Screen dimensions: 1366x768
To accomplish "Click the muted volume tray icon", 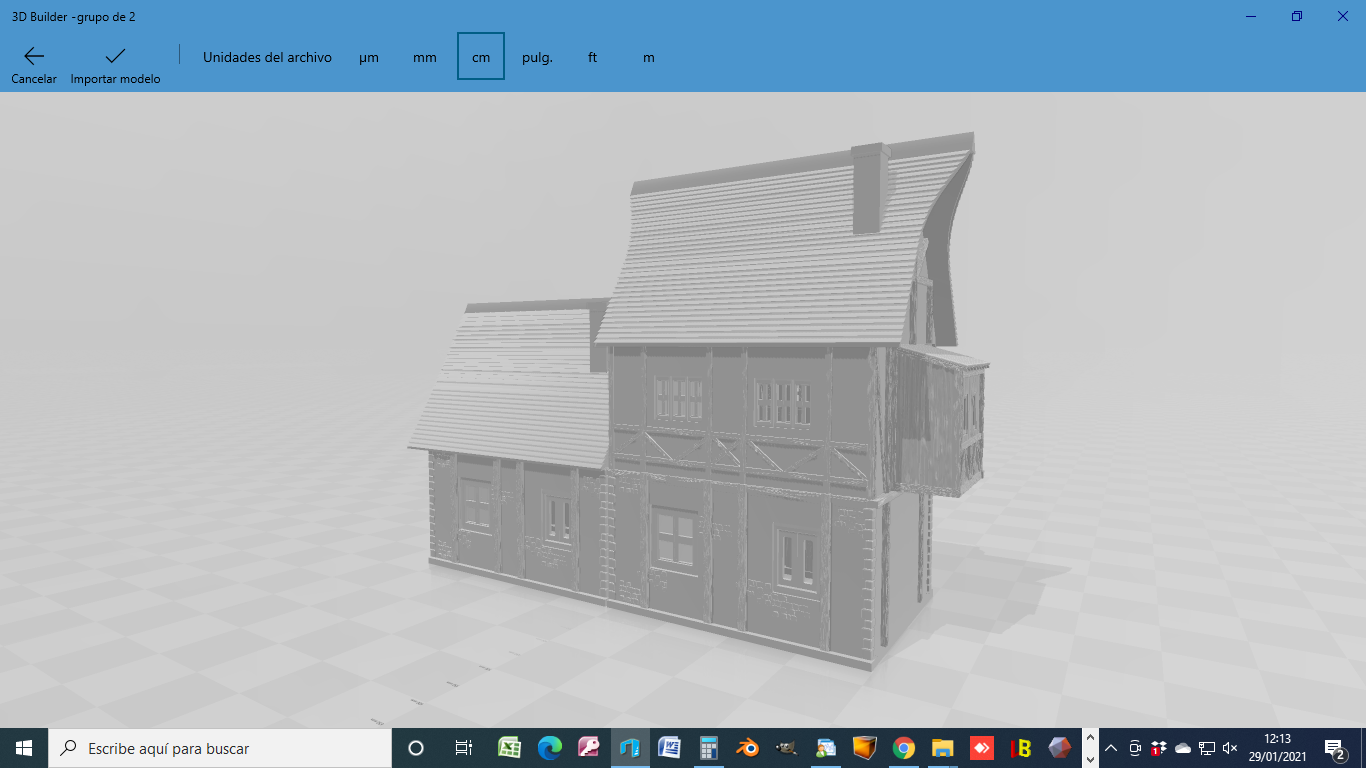I will pos(1230,748).
